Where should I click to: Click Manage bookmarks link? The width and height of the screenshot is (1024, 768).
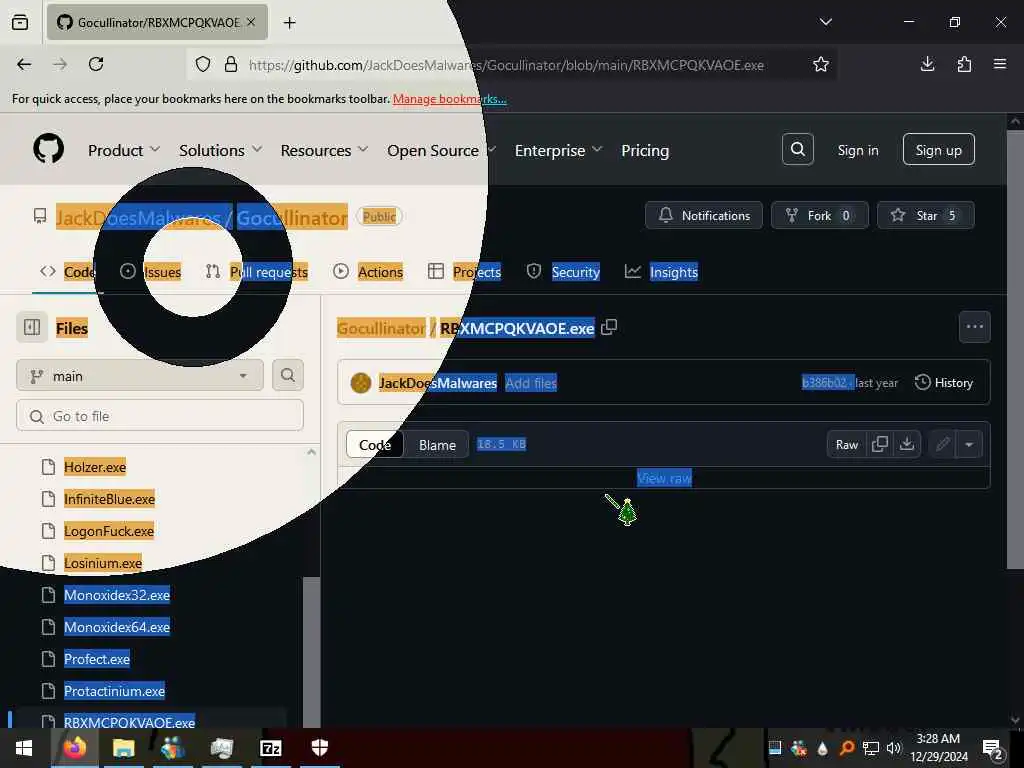(449, 99)
